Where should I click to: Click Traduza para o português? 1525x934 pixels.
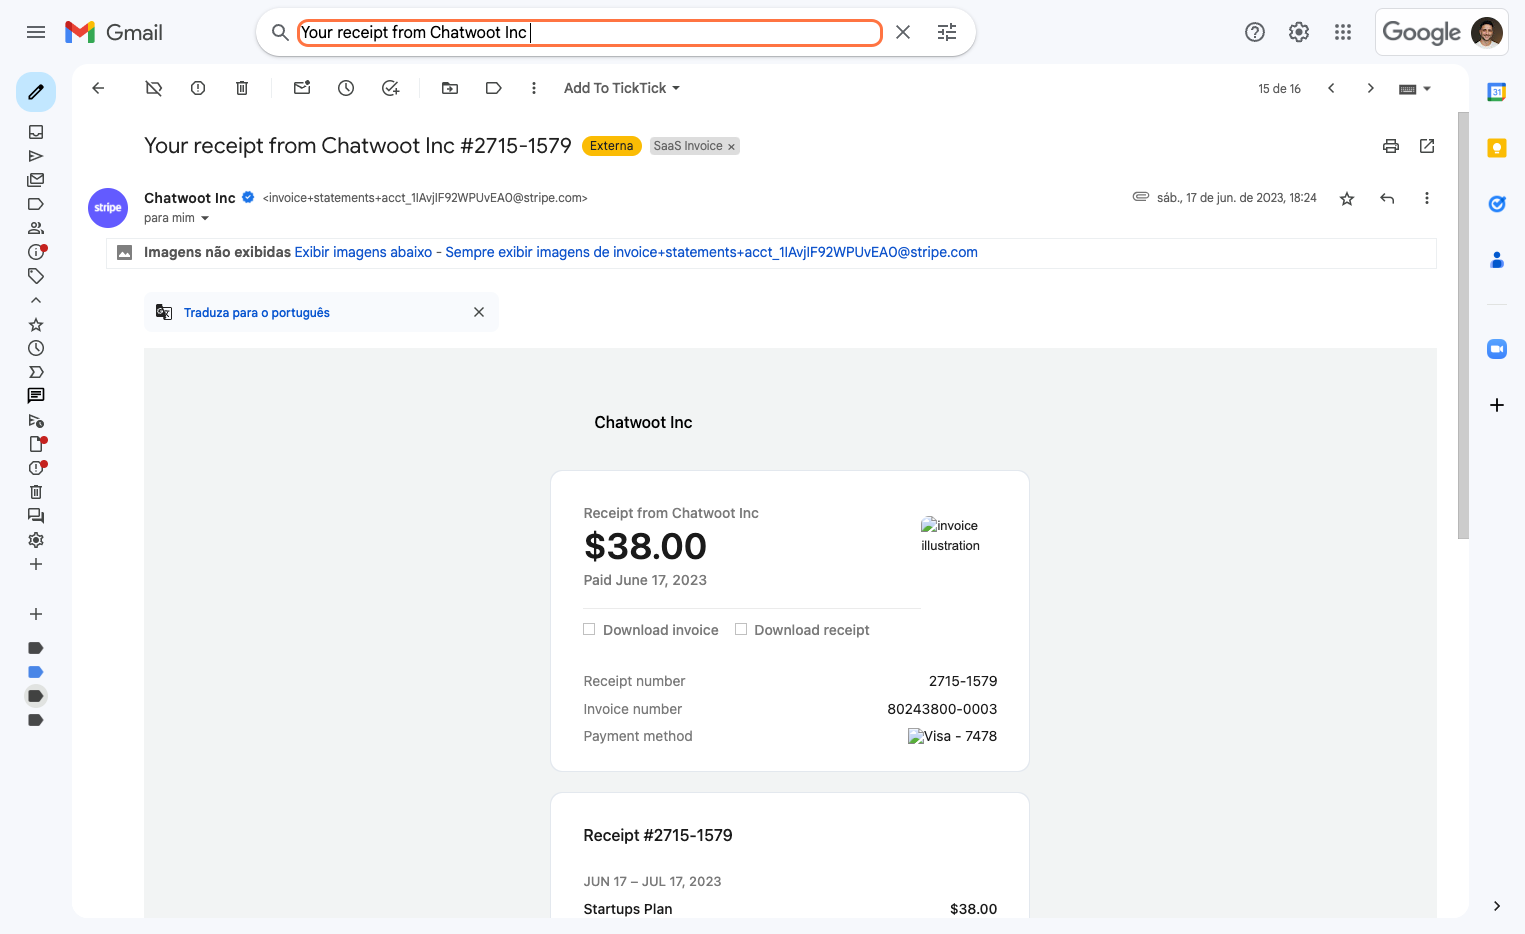tap(257, 313)
